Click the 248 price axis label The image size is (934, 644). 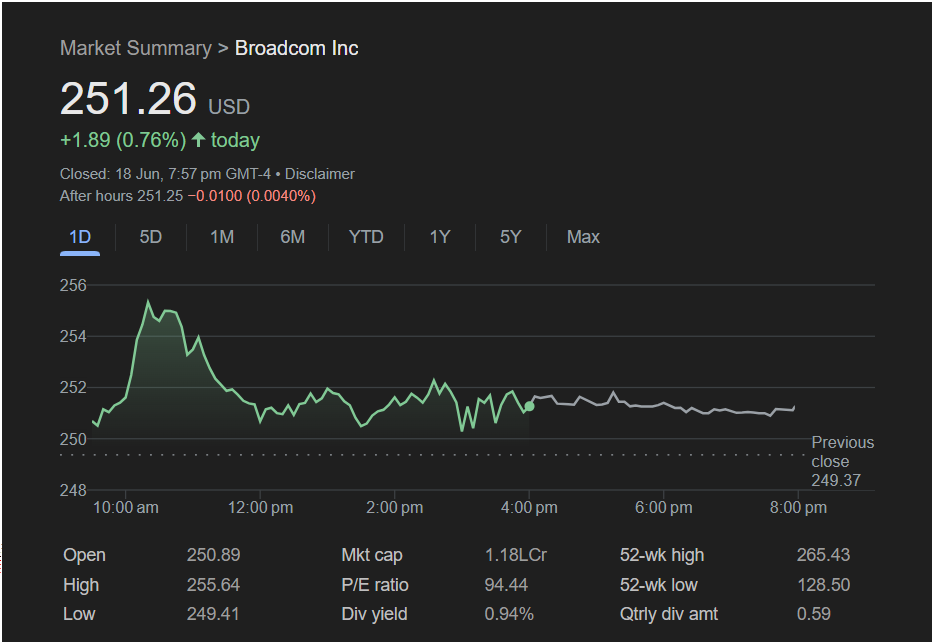pyautogui.click(x=73, y=490)
